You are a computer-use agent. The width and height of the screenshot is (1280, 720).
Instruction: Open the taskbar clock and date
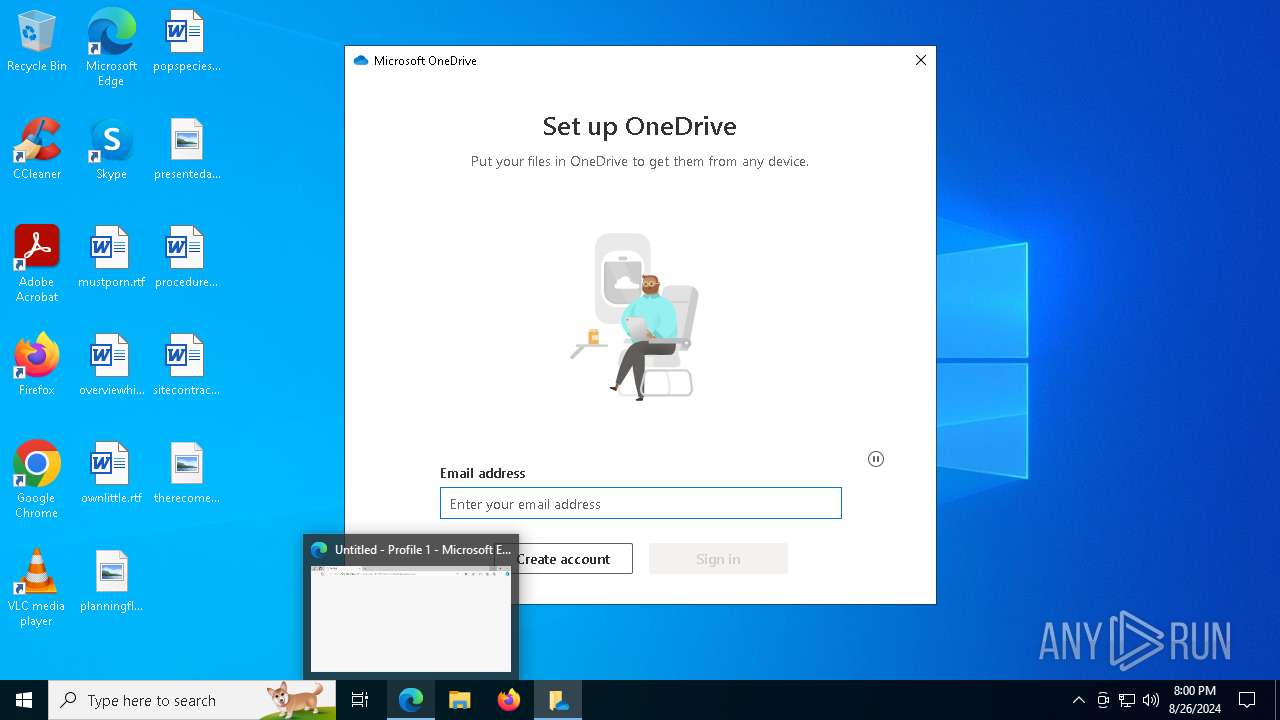[x=1194, y=700]
